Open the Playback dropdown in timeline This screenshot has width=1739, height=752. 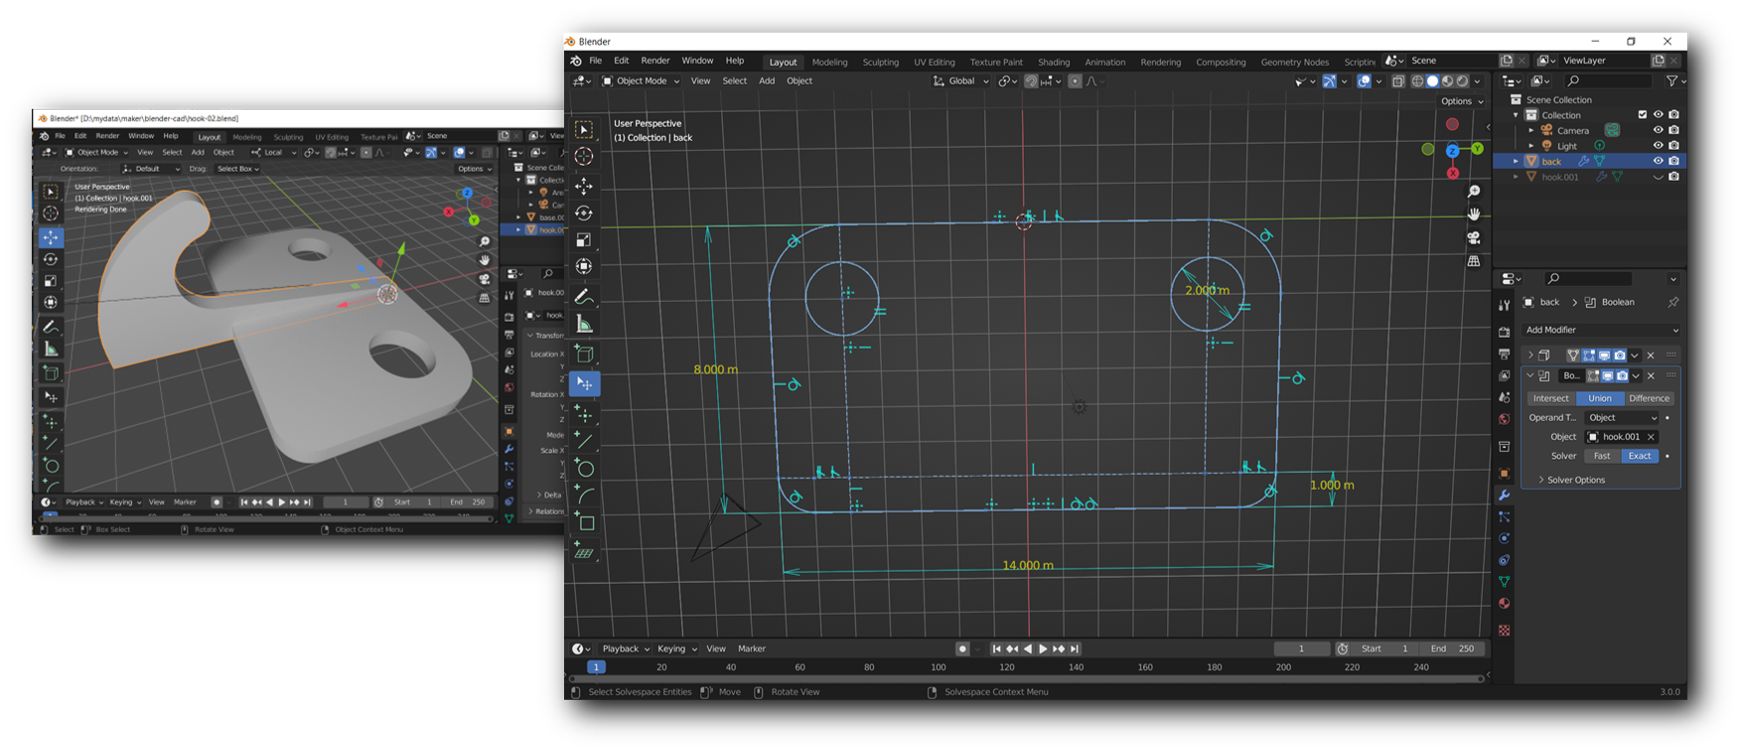coord(625,649)
